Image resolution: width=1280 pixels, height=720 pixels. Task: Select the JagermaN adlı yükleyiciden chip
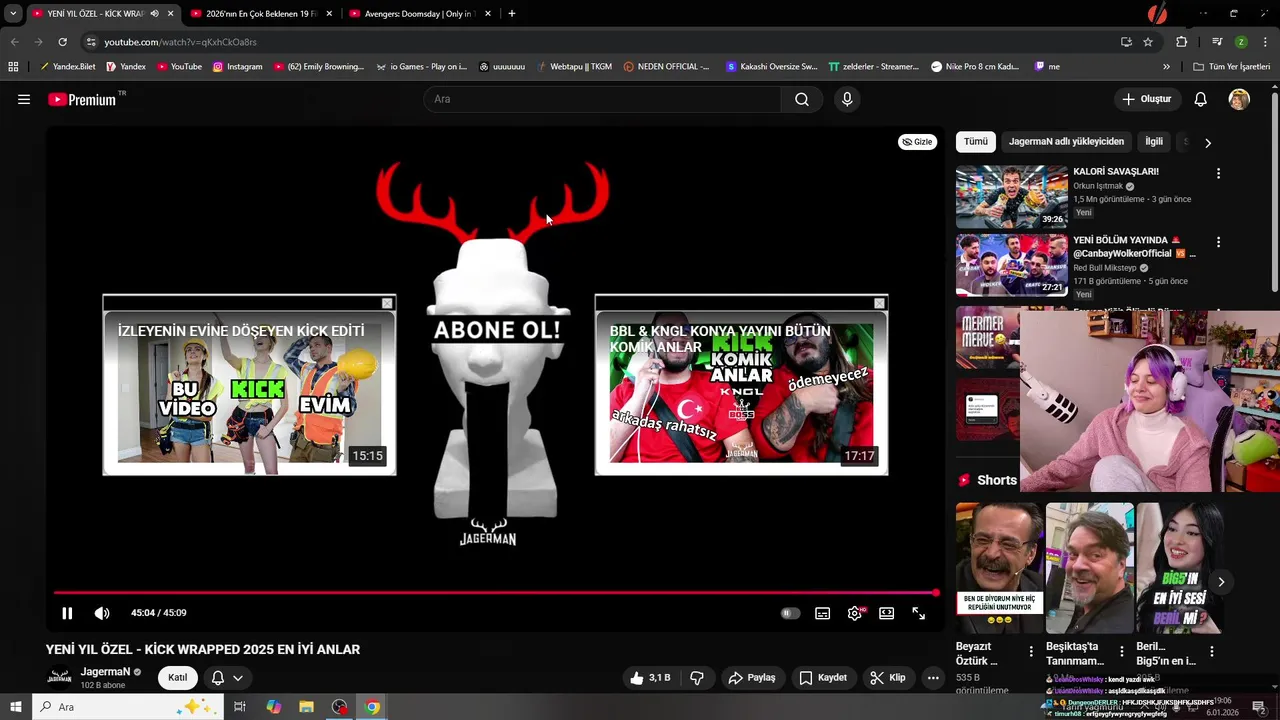pos(1066,142)
